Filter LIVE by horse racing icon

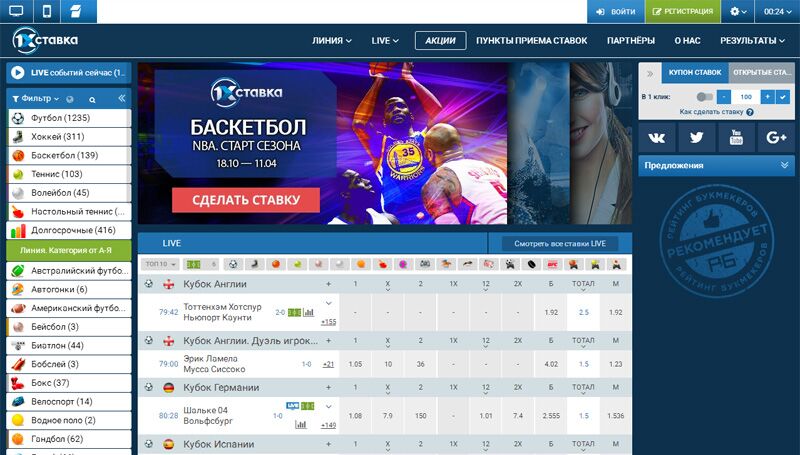446,264
